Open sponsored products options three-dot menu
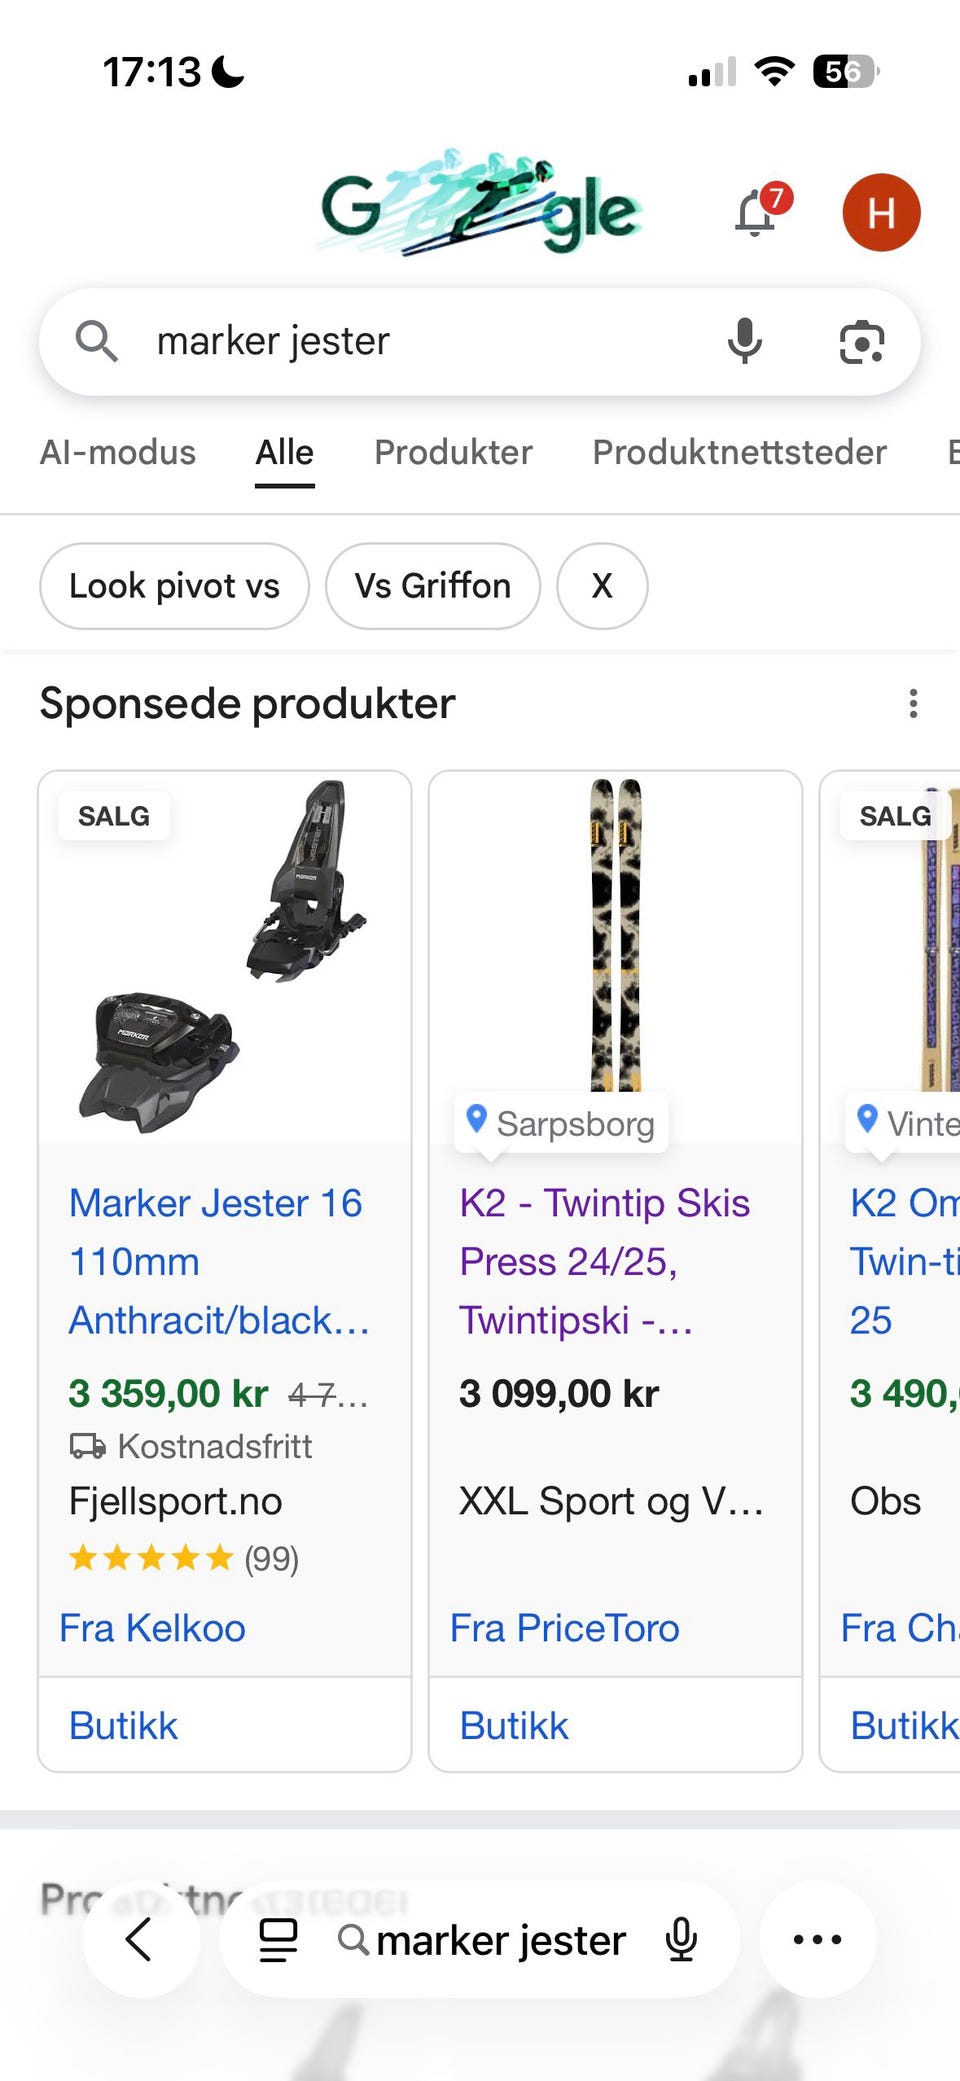This screenshot has width=960, height=2081. click(x=912, y=704)
